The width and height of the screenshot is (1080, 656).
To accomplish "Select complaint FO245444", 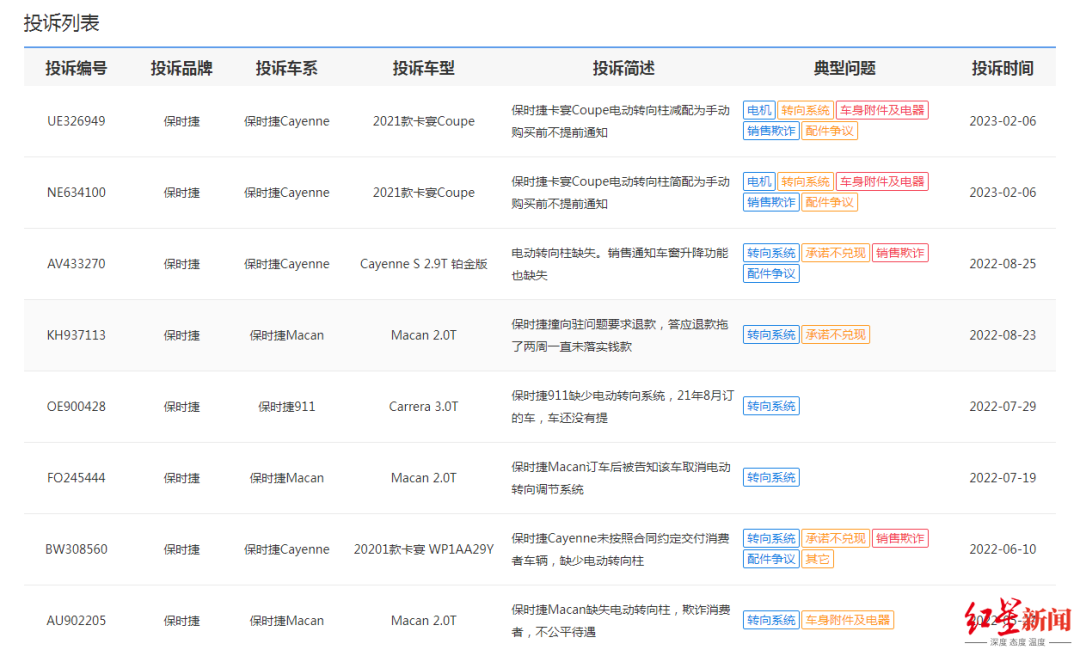I will (x=76, y=478).
